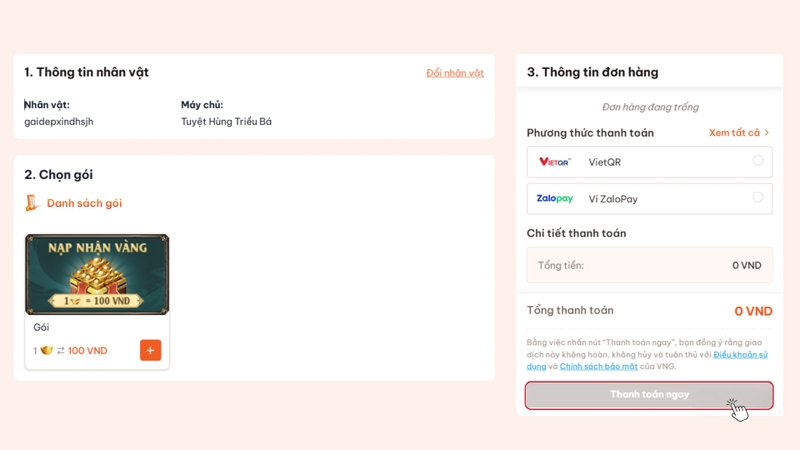The width and height of the screenshot is (800, 450).
Task: Click the Chi tiết thanh toán heading
Action: tap(576, 233)
